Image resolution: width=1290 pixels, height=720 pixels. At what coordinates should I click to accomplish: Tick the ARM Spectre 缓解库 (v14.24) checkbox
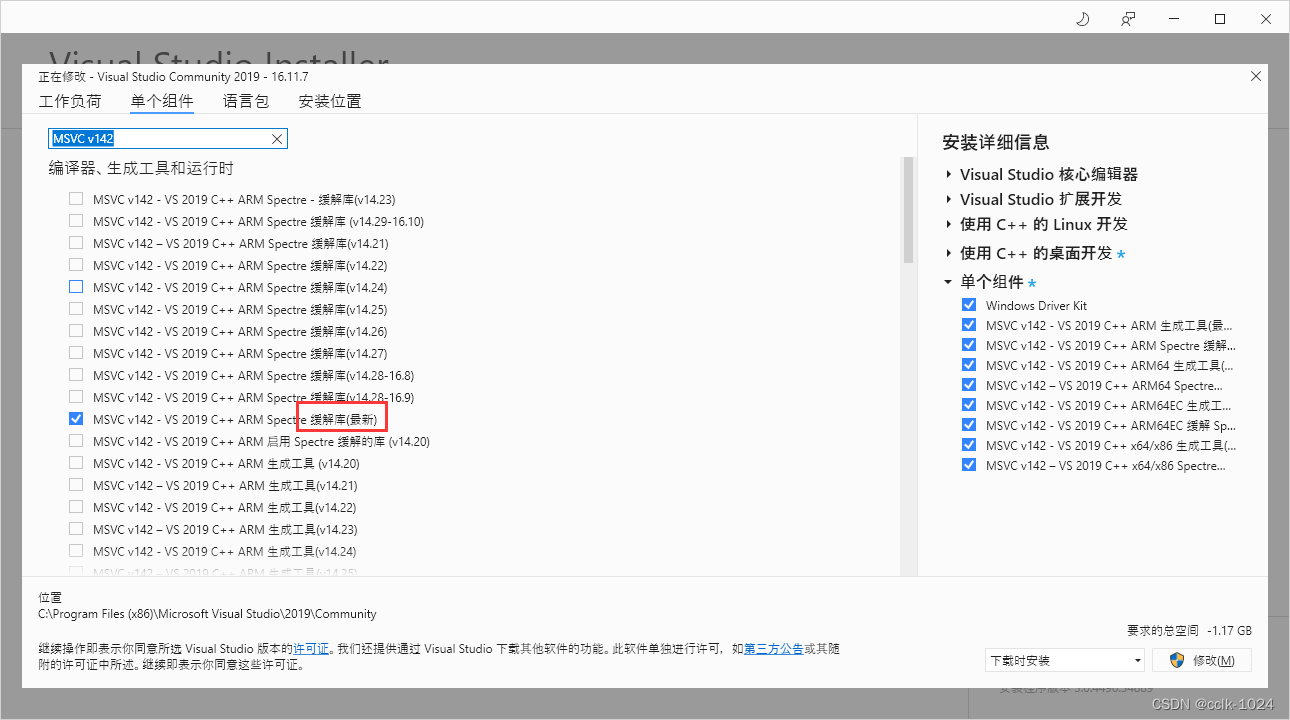[x=76, y=287]
